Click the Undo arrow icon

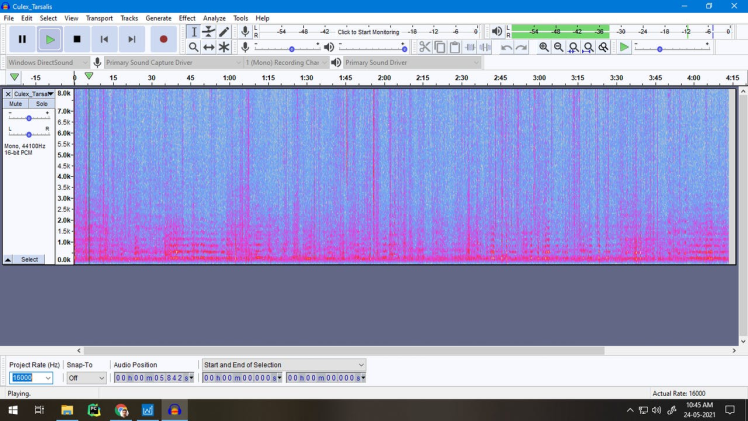pos(507,47)
